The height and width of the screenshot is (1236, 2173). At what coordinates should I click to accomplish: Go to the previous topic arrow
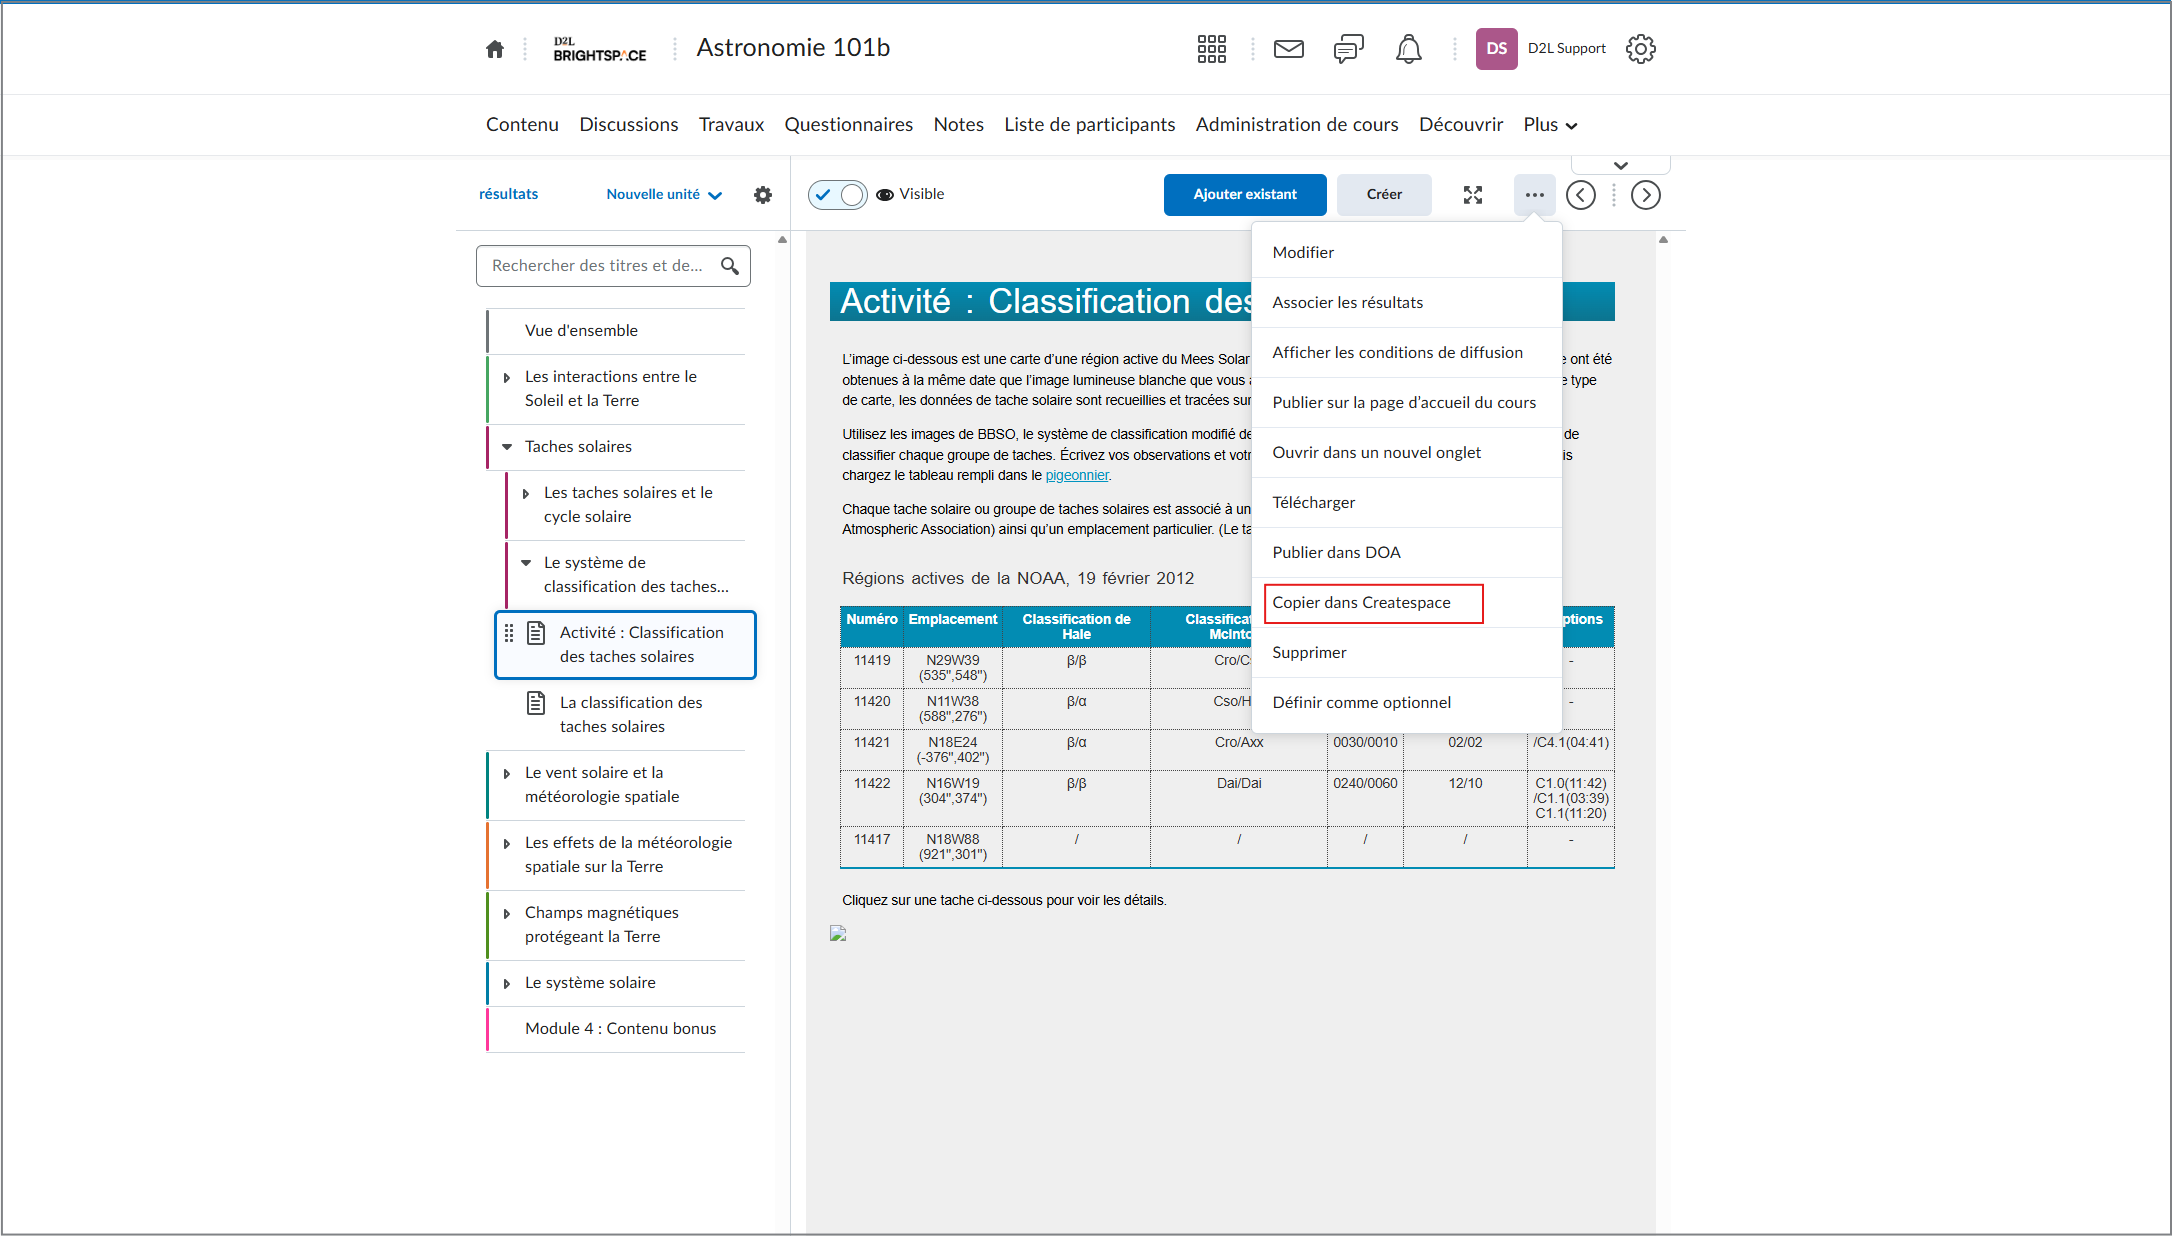pyautogui.click(x=1581, y=195)
